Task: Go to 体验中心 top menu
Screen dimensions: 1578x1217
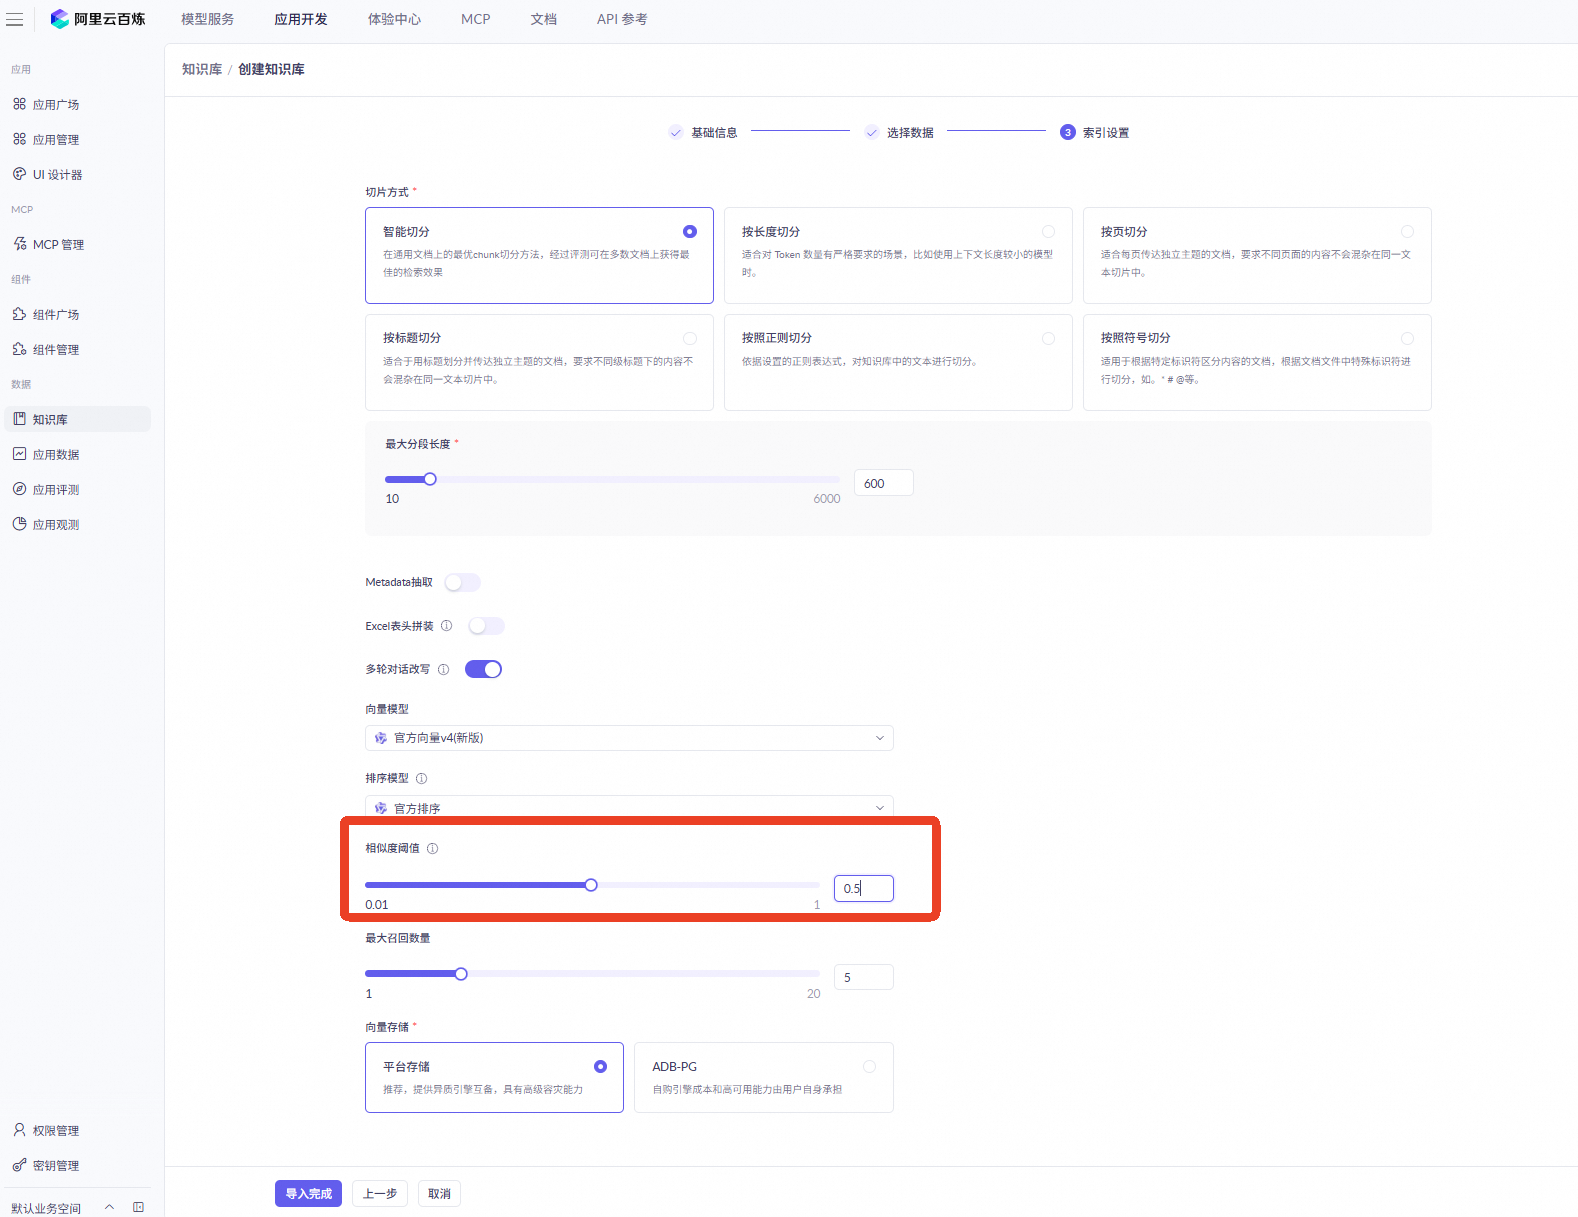Action: 395,19
